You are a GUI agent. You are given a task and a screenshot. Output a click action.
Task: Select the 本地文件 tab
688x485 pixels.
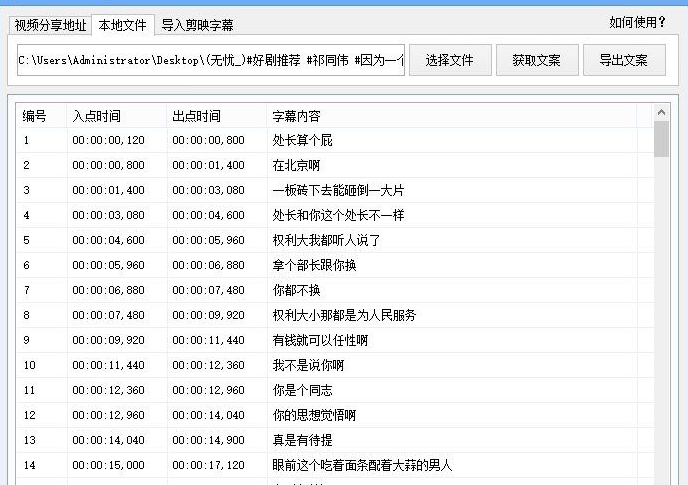tap(122, 25)
